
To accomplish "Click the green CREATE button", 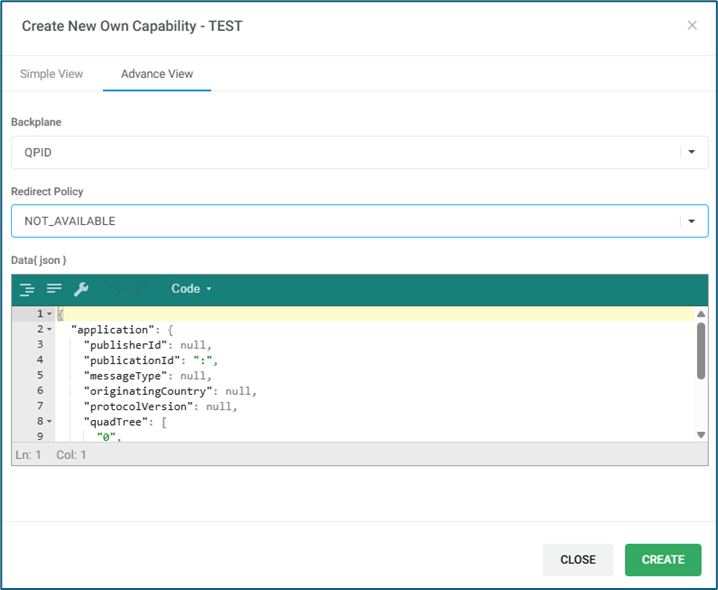I will click(x=663, y=560).
